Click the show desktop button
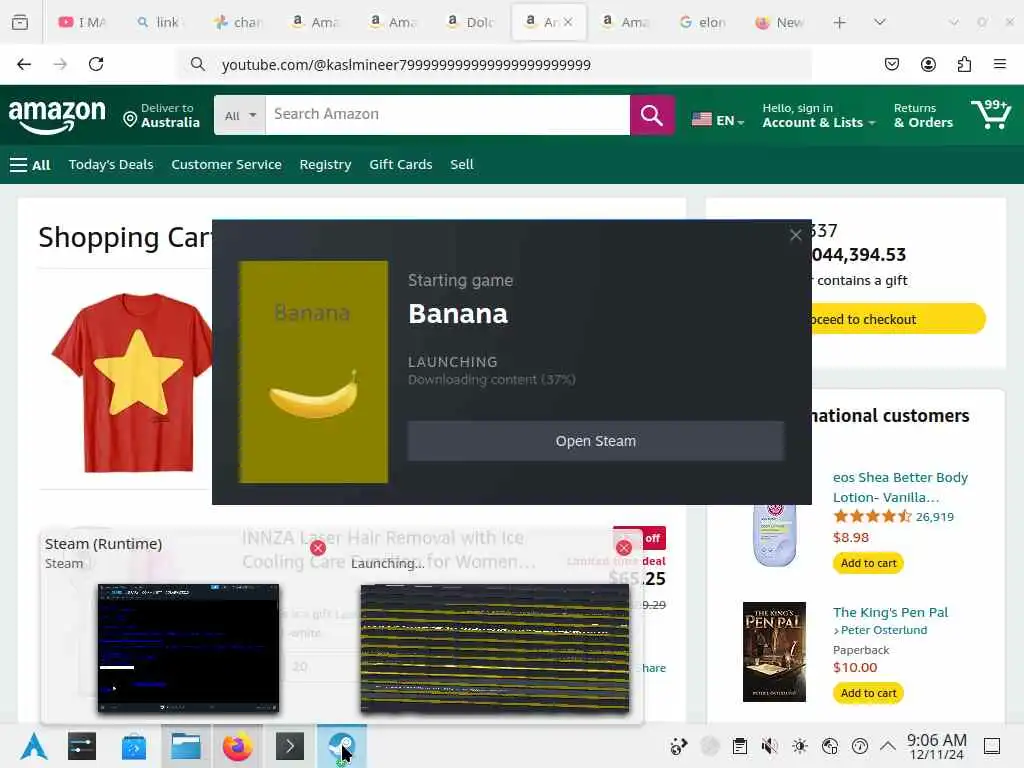Viewport: 1024px width, 768px height. tap(992, 746)
